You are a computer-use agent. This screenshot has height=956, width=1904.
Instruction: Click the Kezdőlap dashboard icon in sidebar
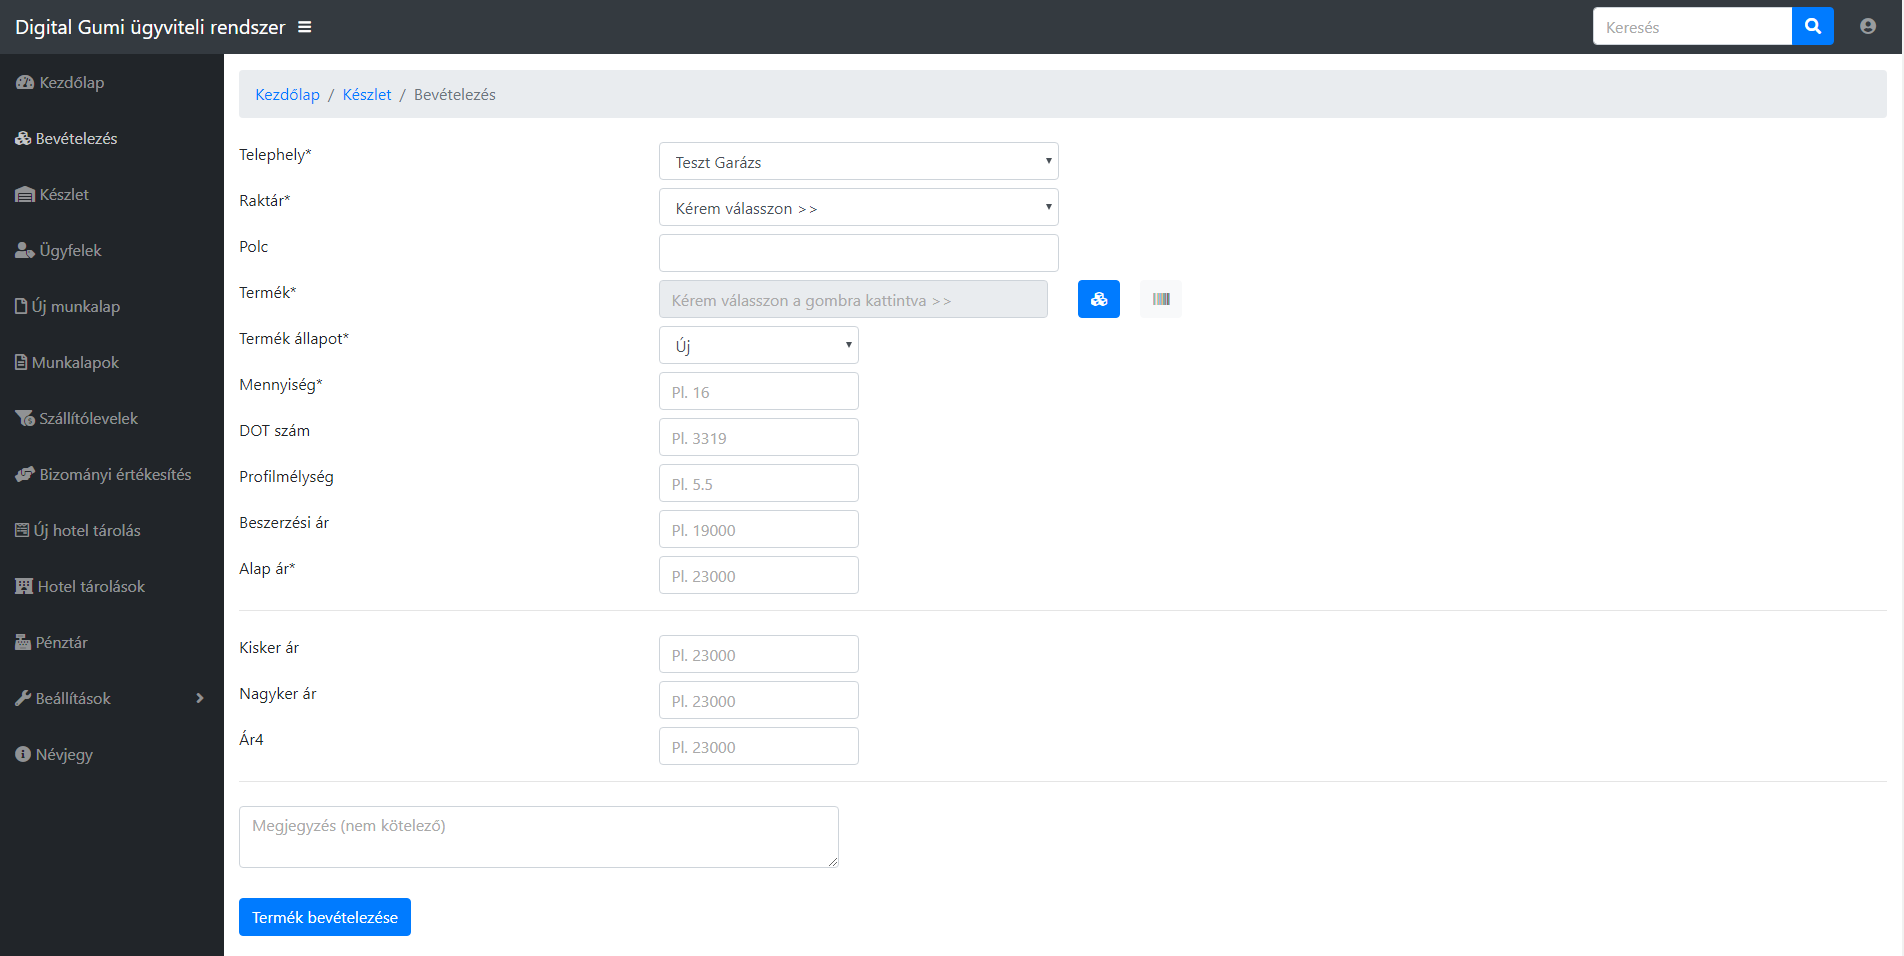(25, 83)
